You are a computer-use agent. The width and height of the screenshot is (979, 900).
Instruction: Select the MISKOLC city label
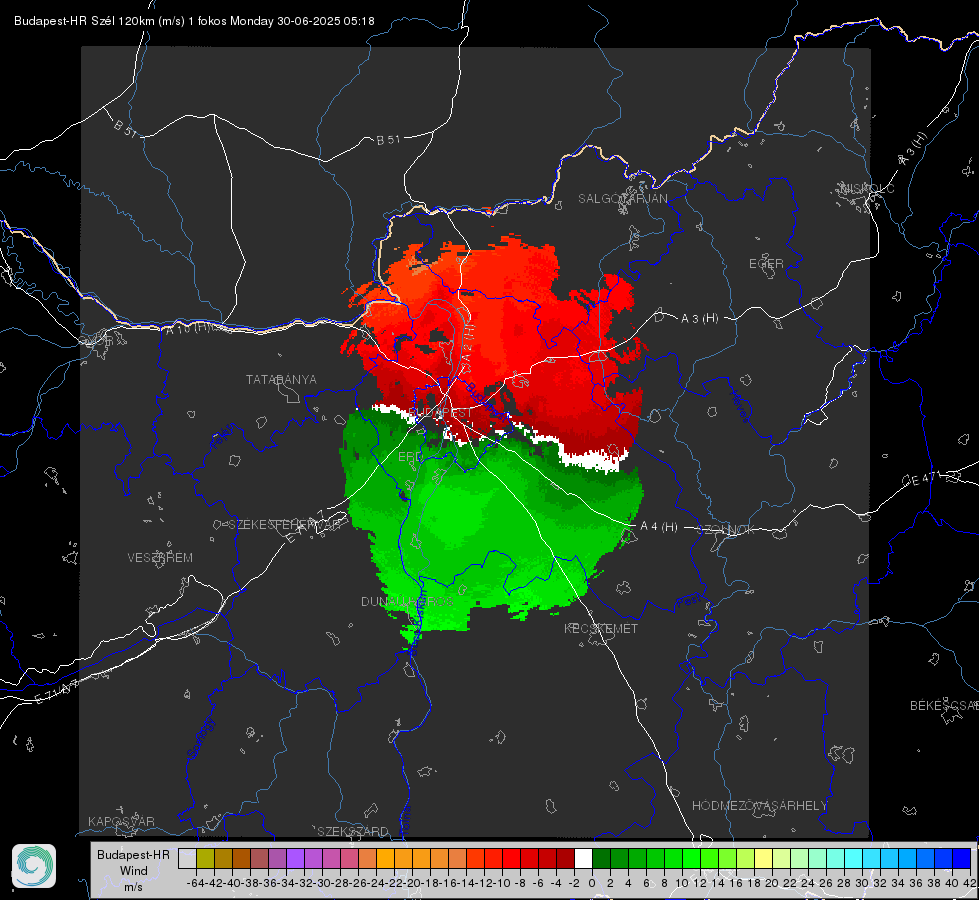tap(867, 188)
